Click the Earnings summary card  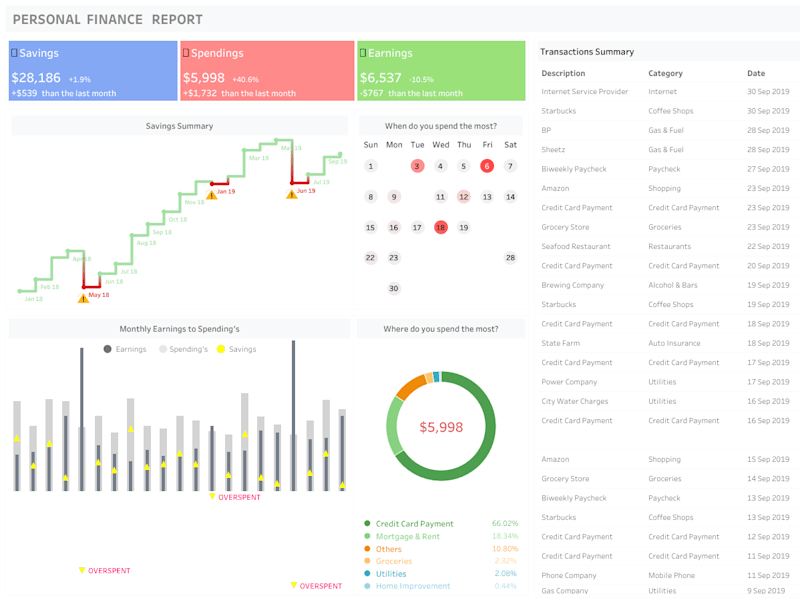441,71
